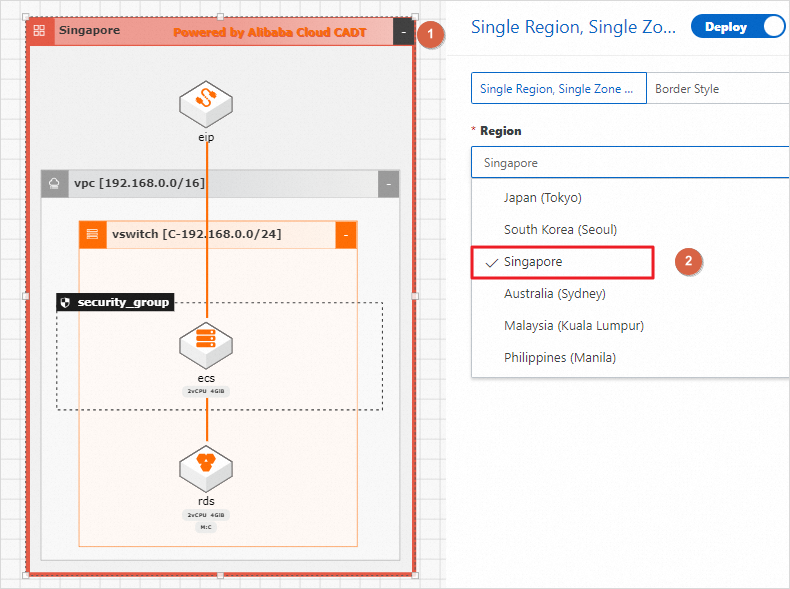Choose Singapore in region list
The height and width of the screenshot is (589, 790).
pyautogui.click(x=562, y=262)
